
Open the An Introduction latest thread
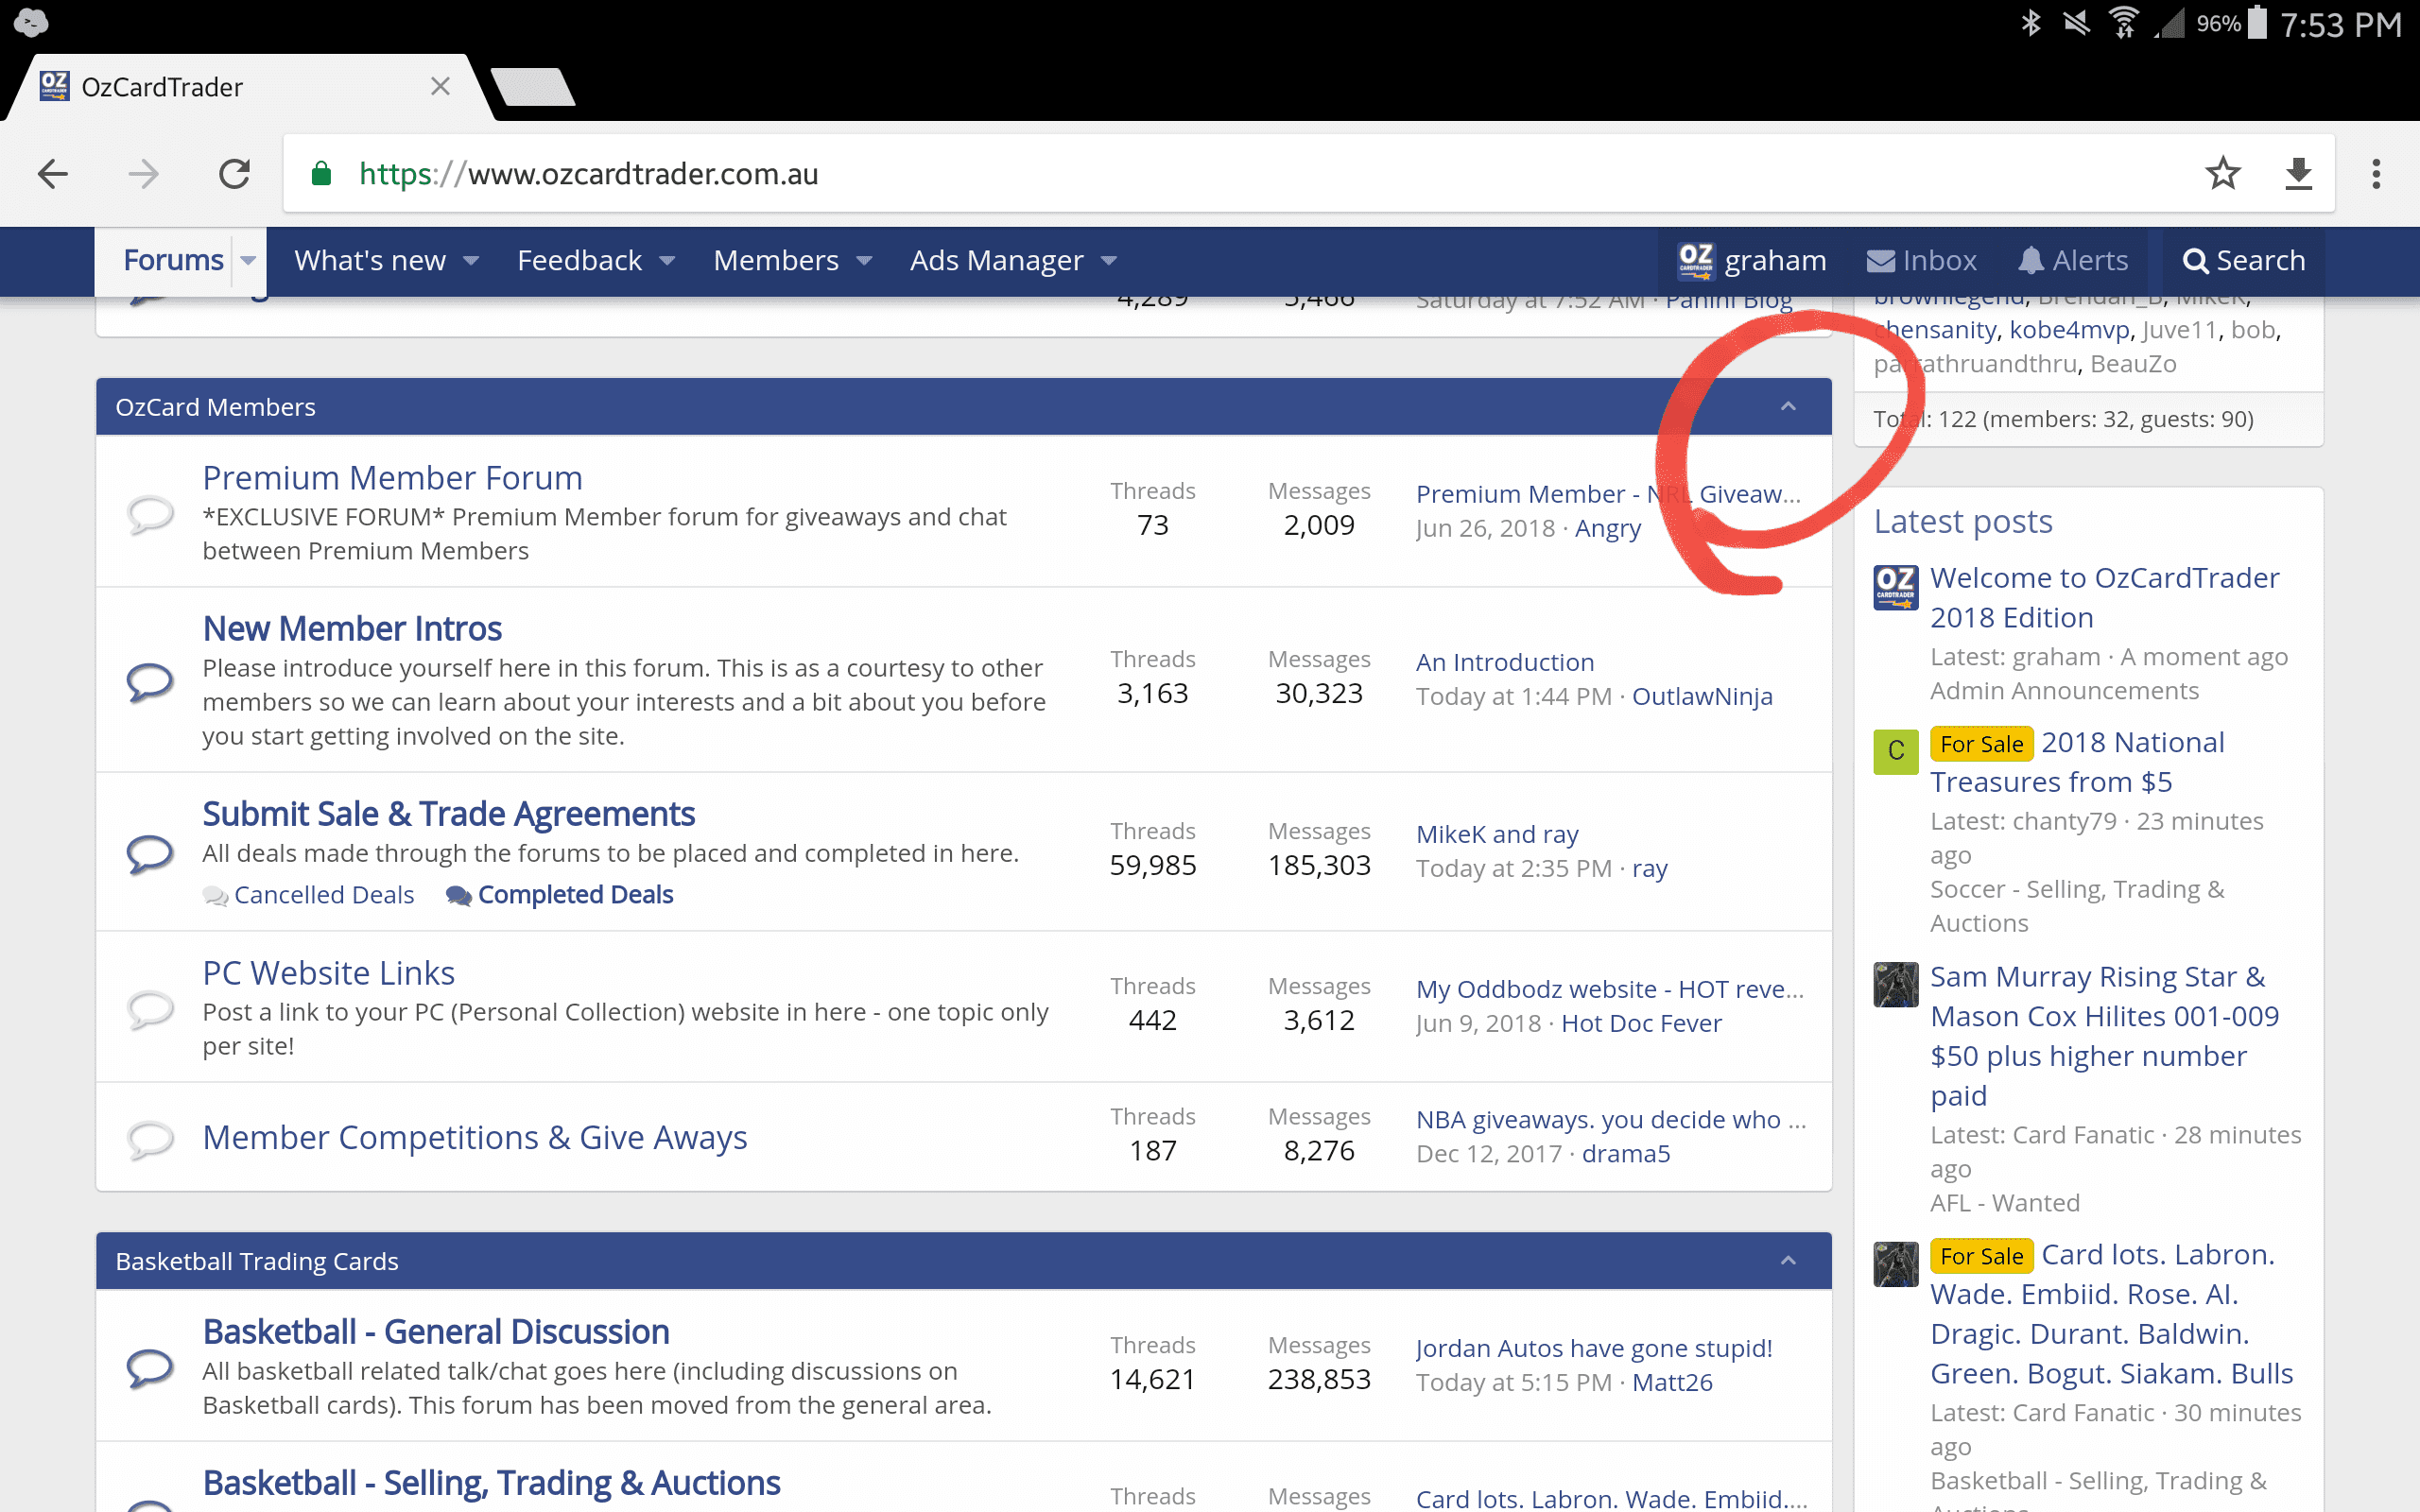[x=1505, y=662]
